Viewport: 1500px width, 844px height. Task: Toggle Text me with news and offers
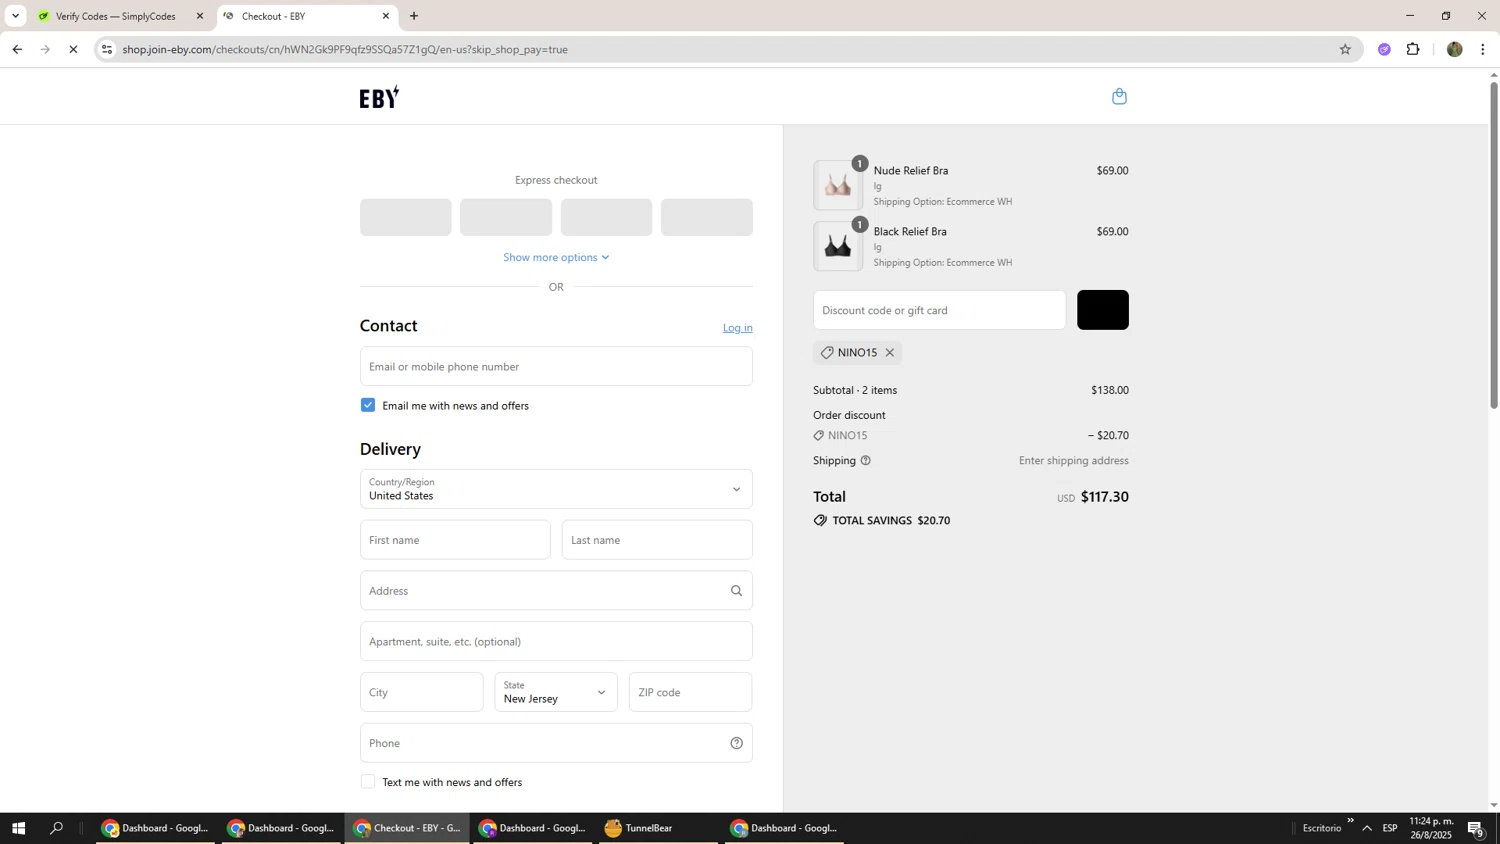[x=368, y=782]
